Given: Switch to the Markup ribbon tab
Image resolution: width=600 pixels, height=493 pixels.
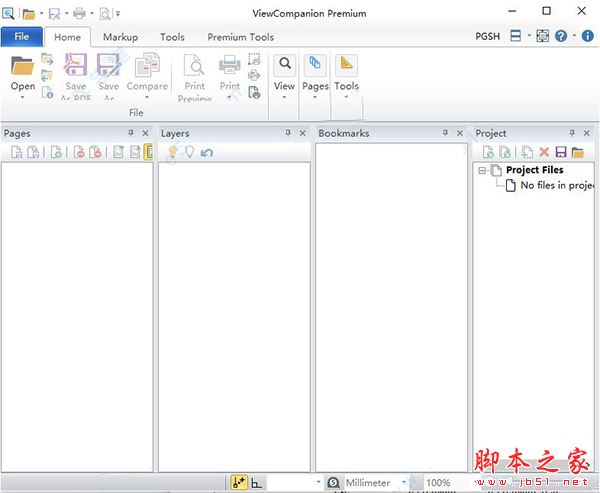Looking at the screenshot, I should [x=121, y=37].
